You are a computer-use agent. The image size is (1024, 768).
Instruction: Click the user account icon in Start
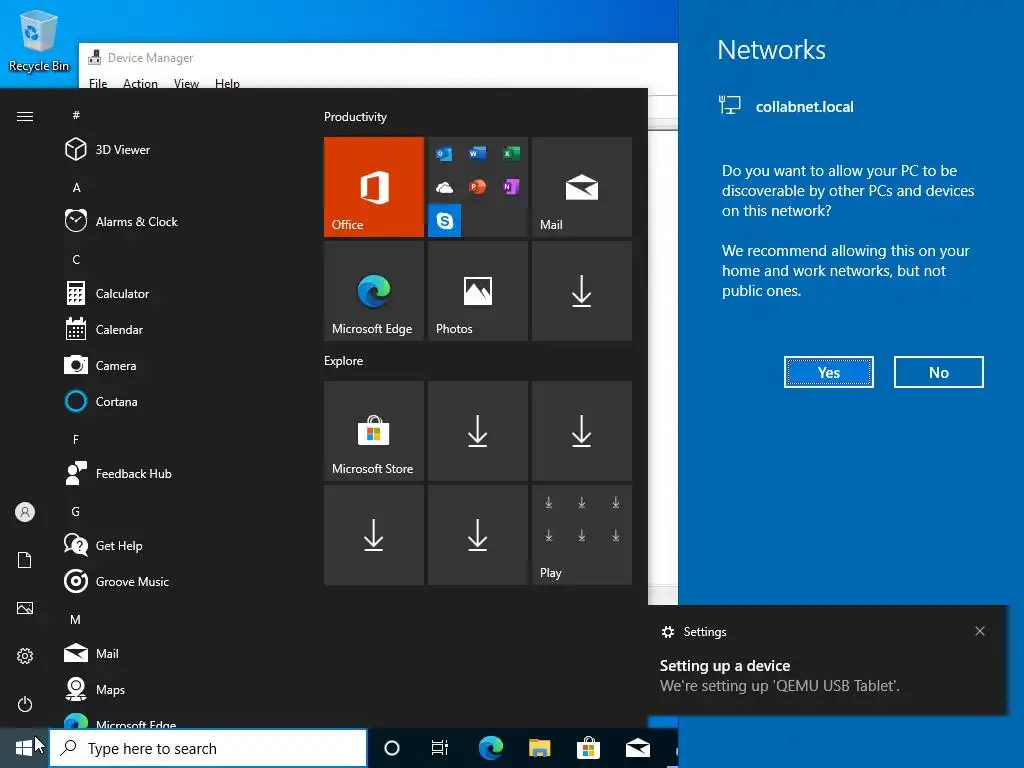click(x=25, y=512)
